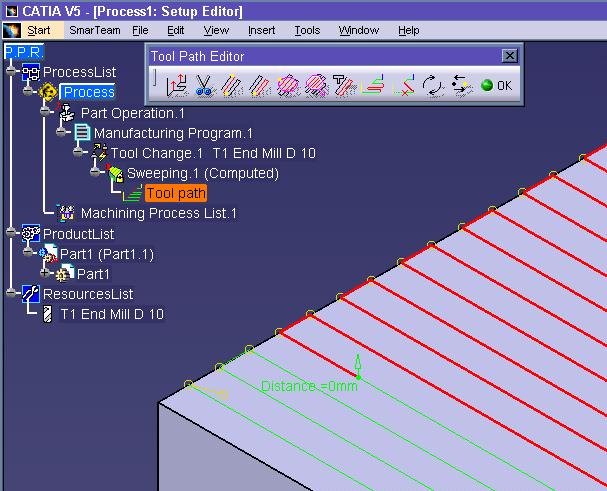Open the File menu
The height and width of the screenshot is (491, 607).
[x=140, y=30]
